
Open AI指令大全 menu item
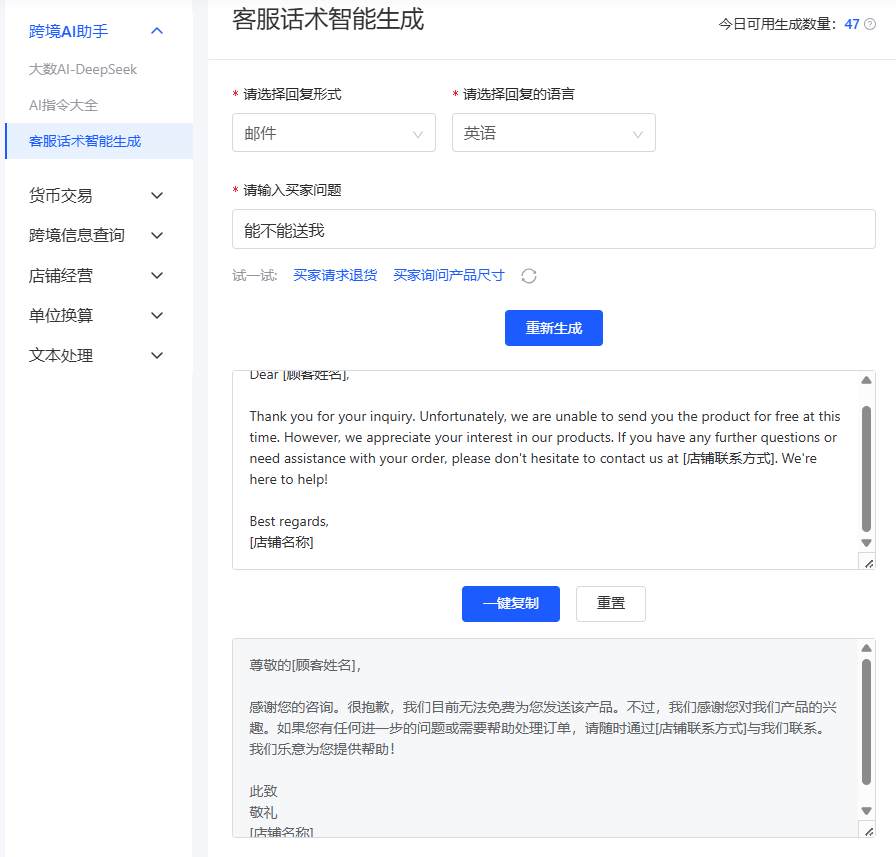coord(63,105)
